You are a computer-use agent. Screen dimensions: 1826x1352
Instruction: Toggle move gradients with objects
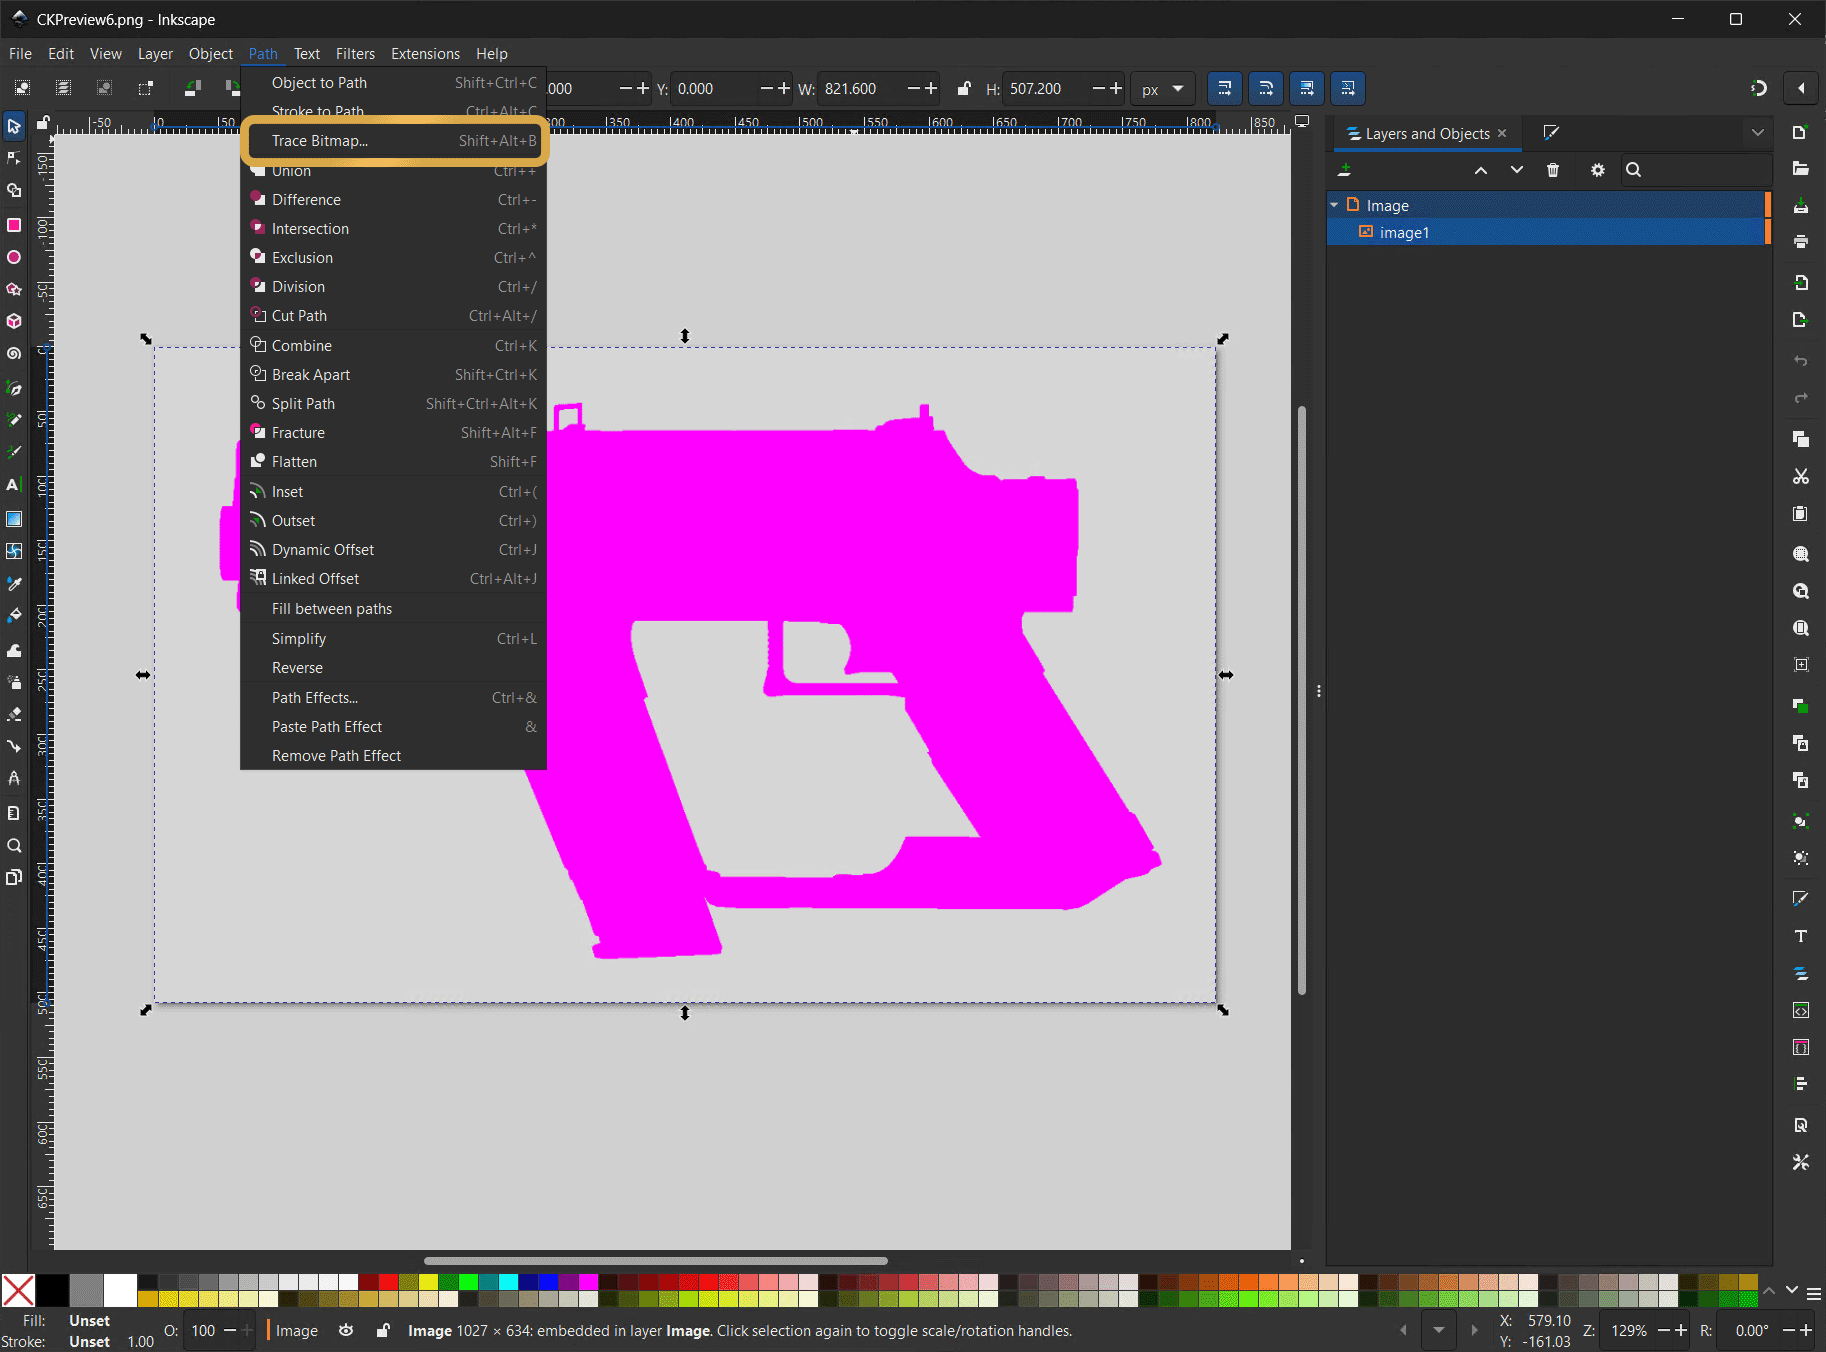pos(1307,88)
